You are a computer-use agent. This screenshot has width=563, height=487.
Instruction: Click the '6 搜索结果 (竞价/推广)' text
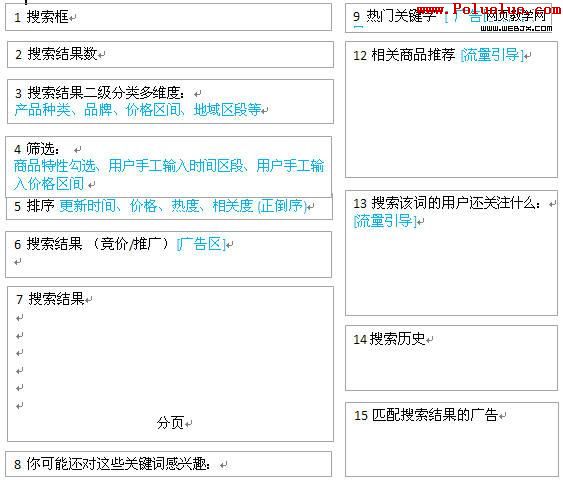[x=92, y=244]
